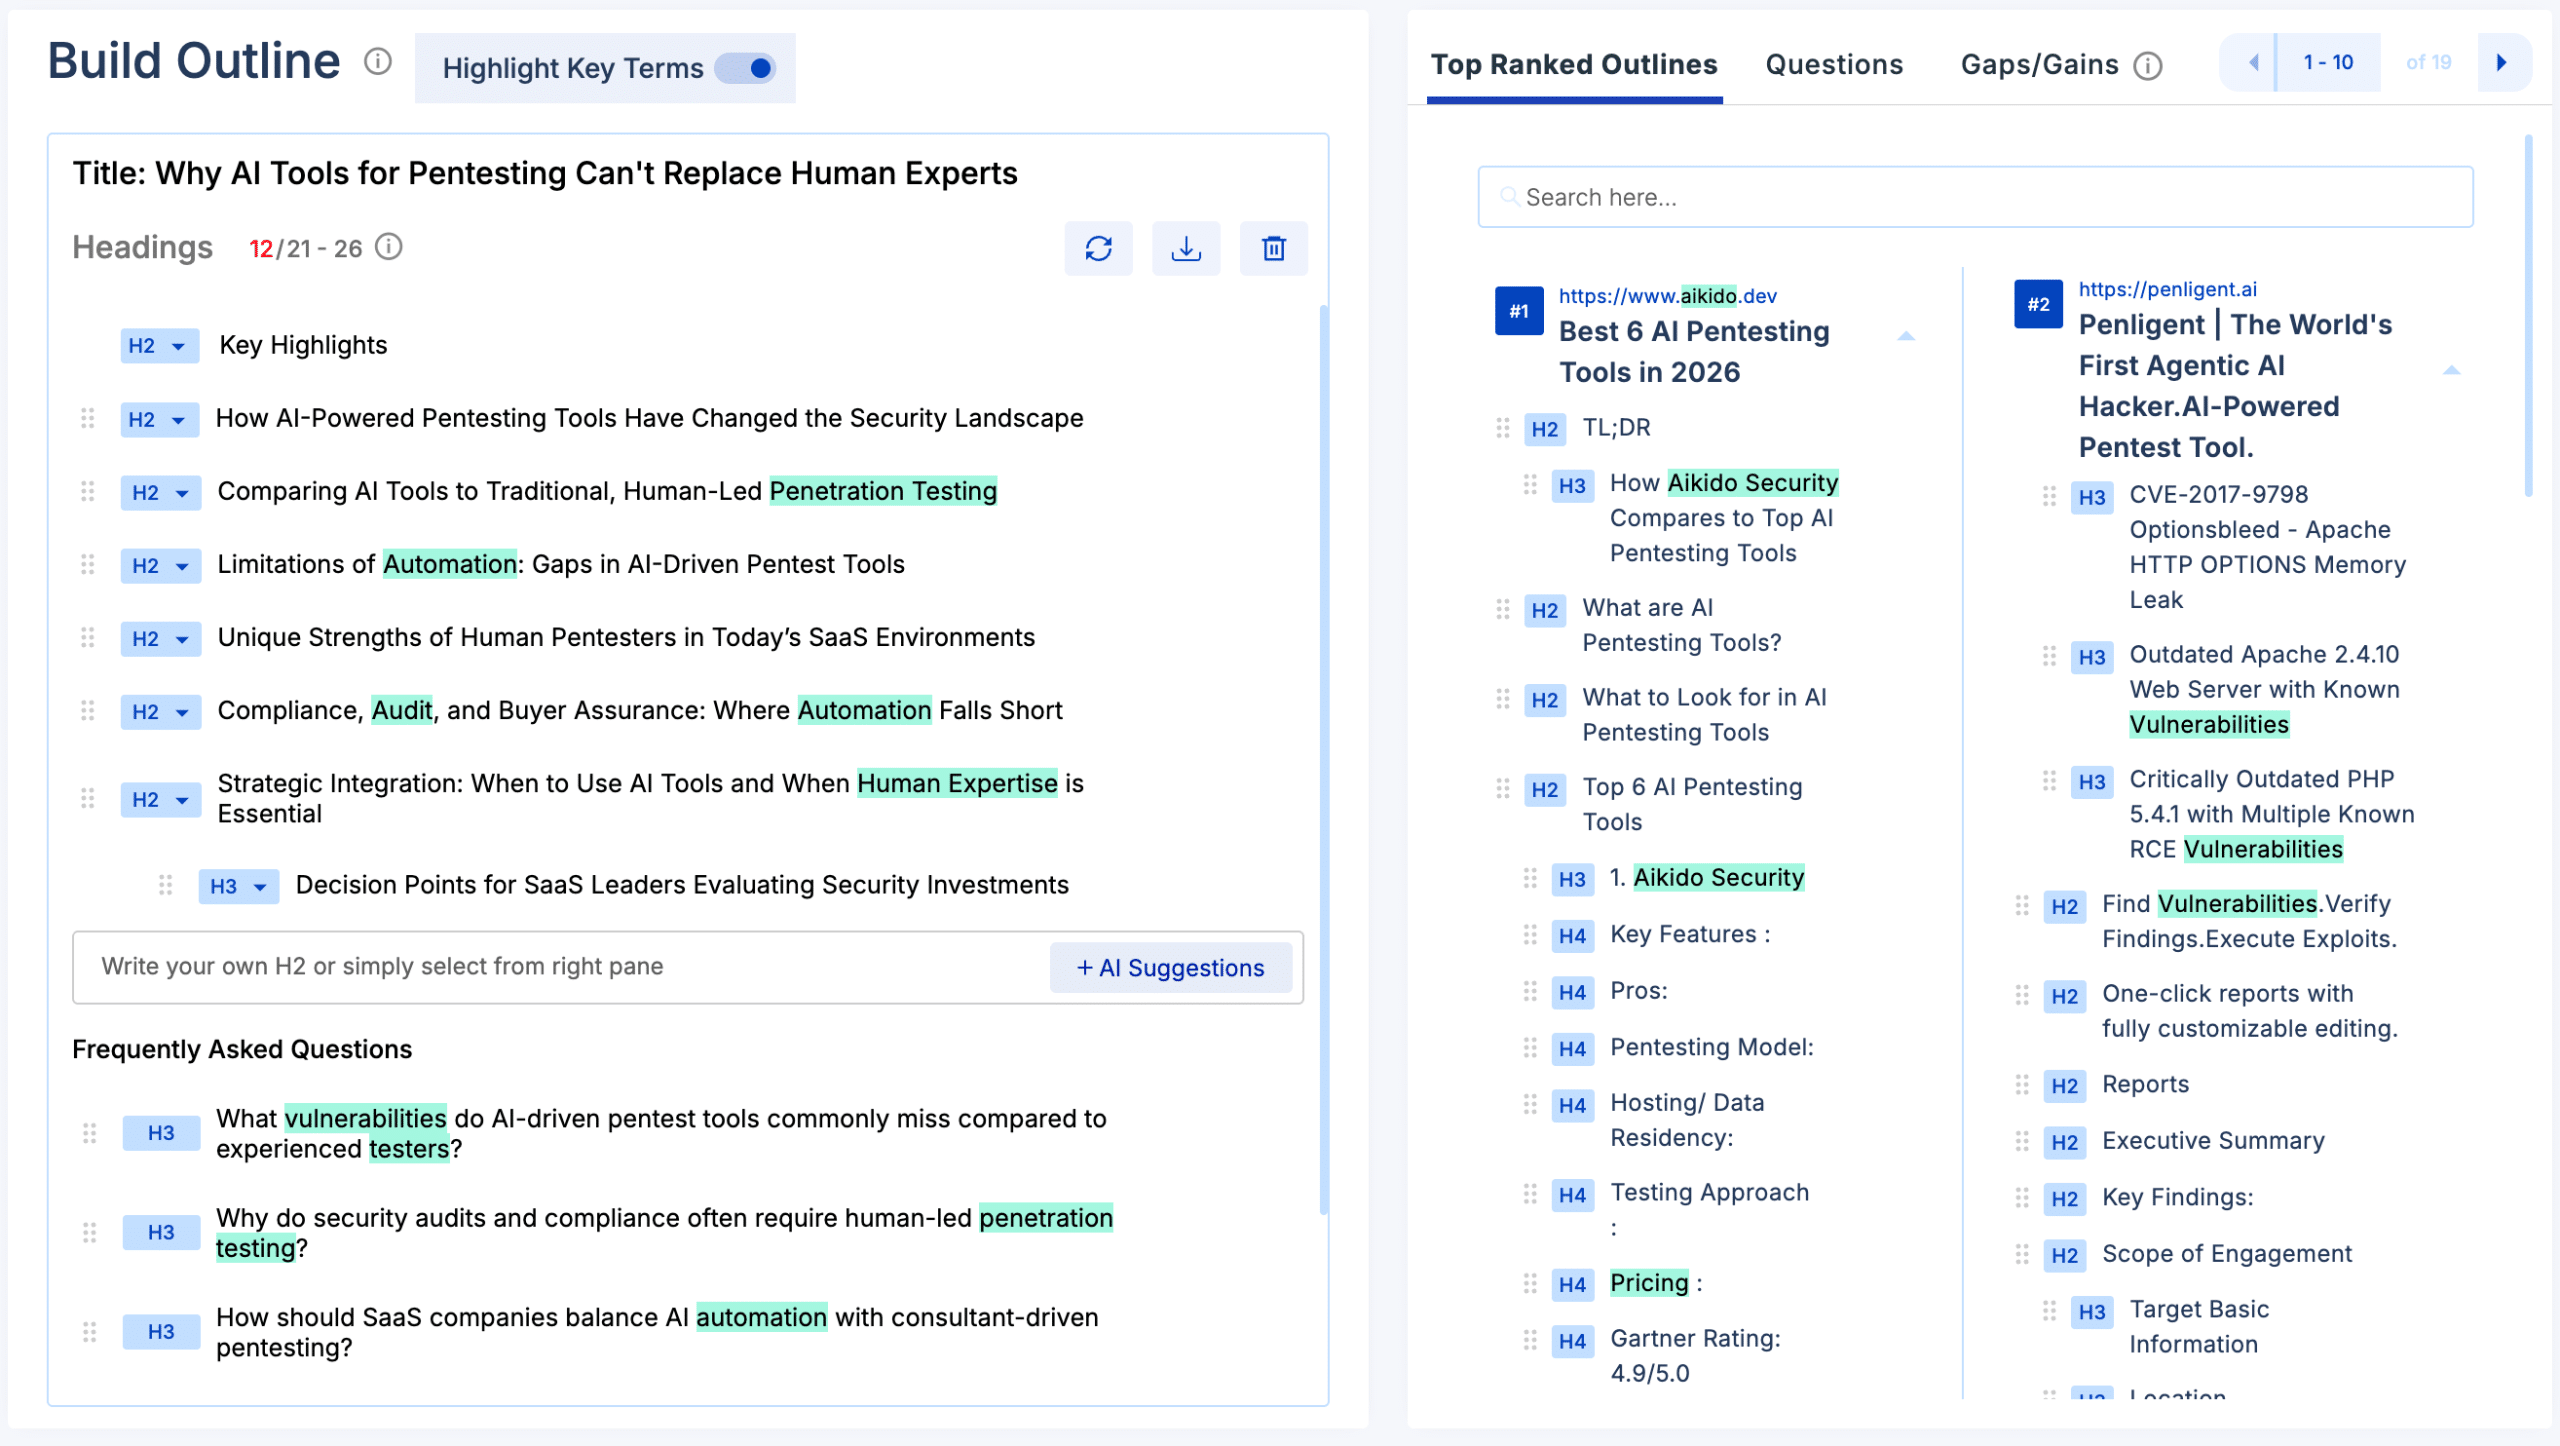Click the Search here input field
Viewport: 2560px width, 1446px height.
pos(1975,197)
